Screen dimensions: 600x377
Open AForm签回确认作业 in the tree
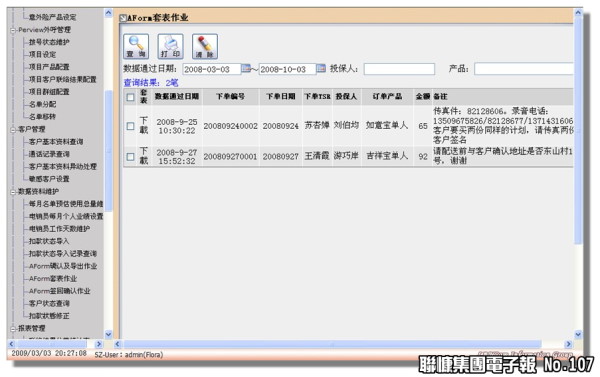point(60,291)
